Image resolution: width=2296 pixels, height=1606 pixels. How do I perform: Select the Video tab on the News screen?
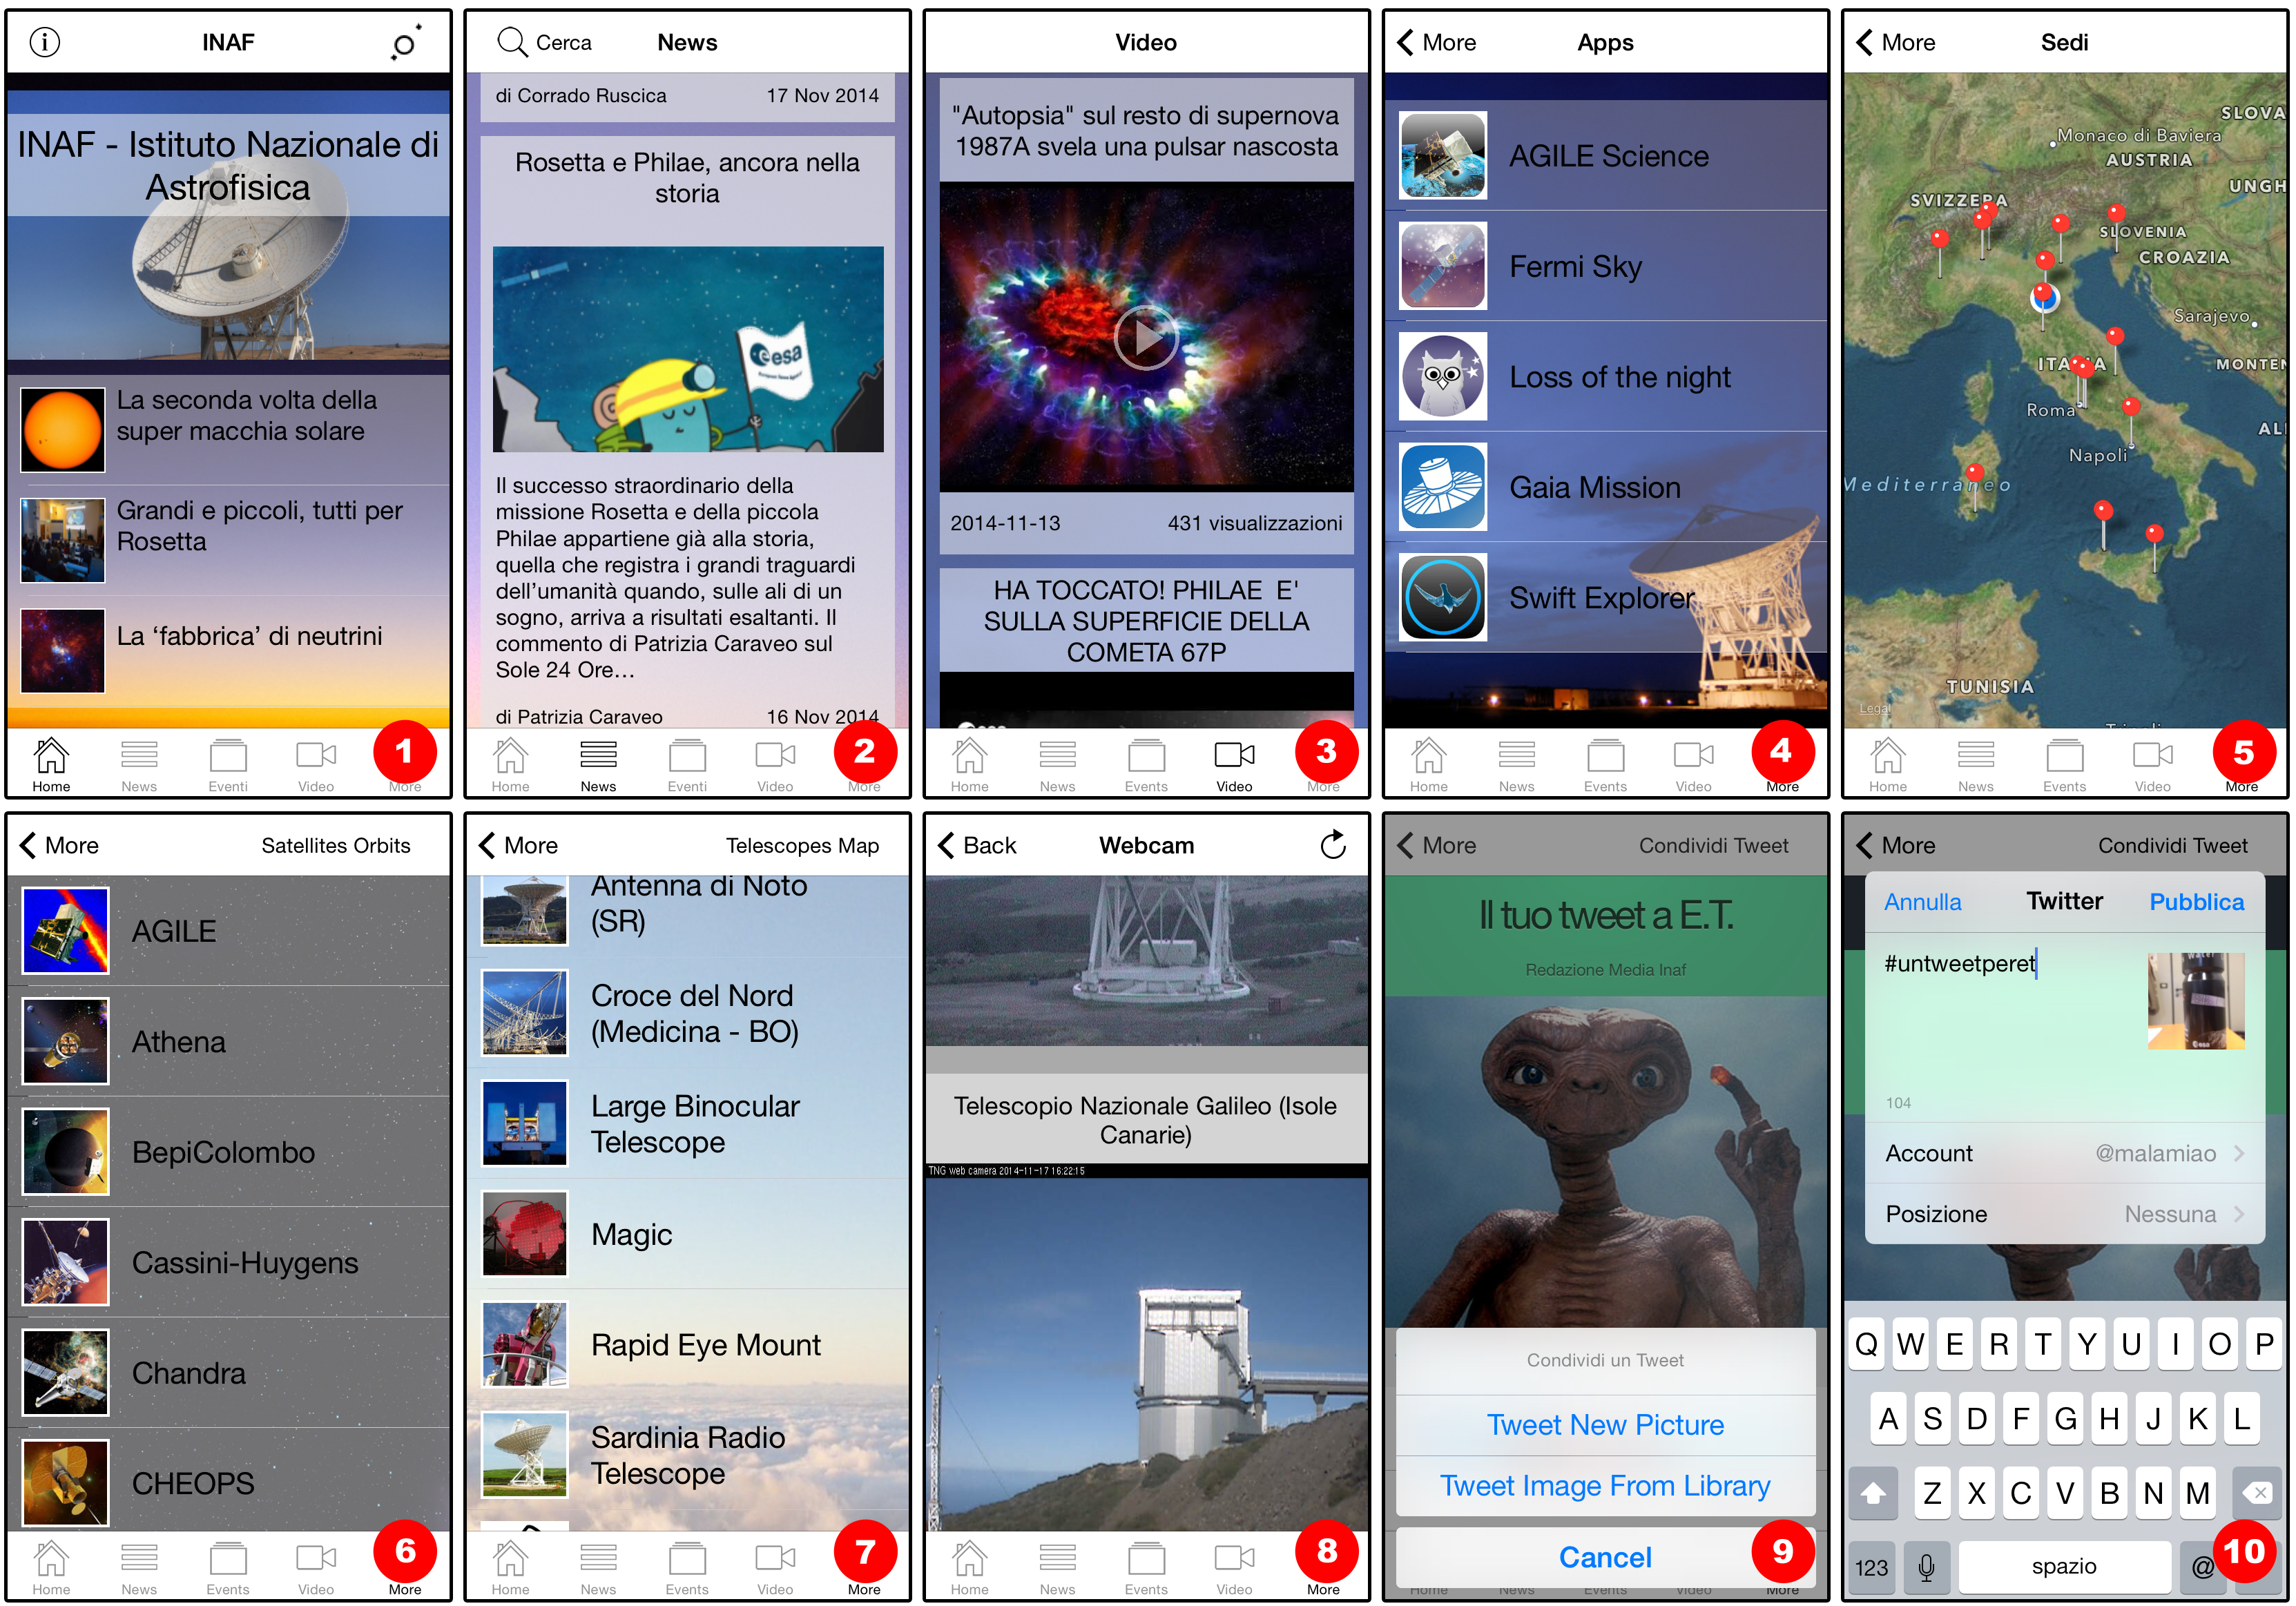[x=775, y=765]
